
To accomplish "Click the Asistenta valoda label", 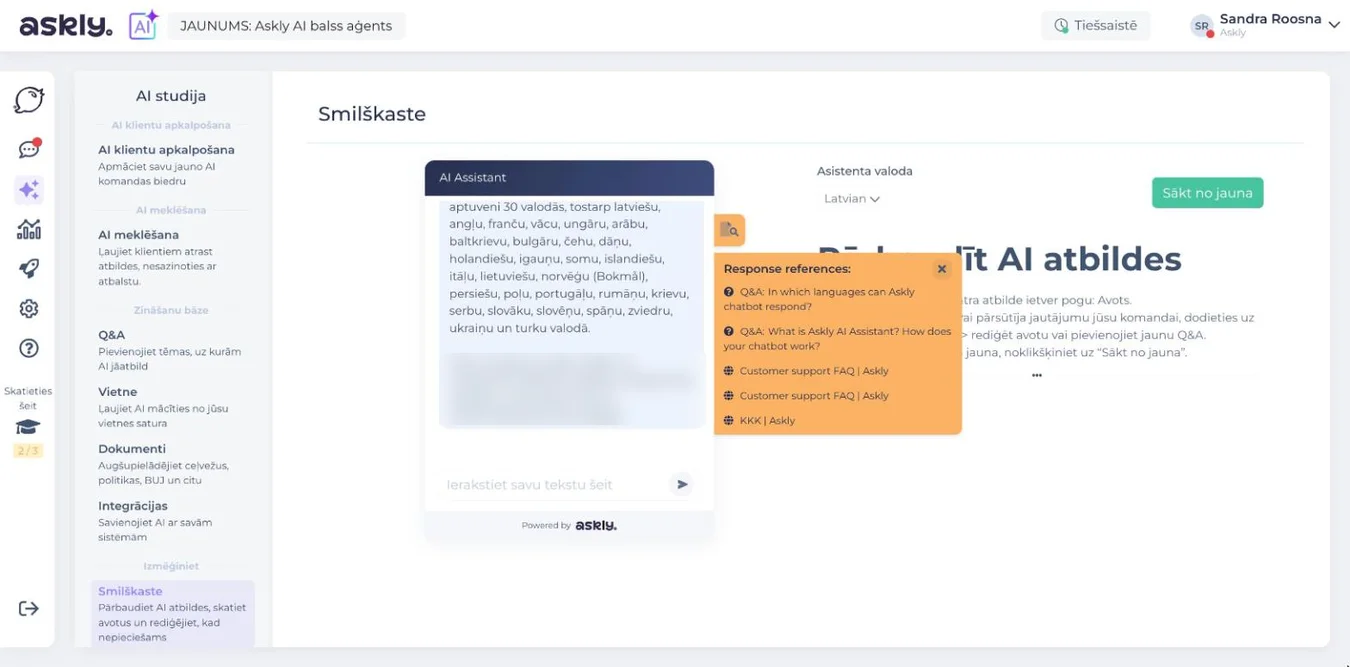I will 864,171.
